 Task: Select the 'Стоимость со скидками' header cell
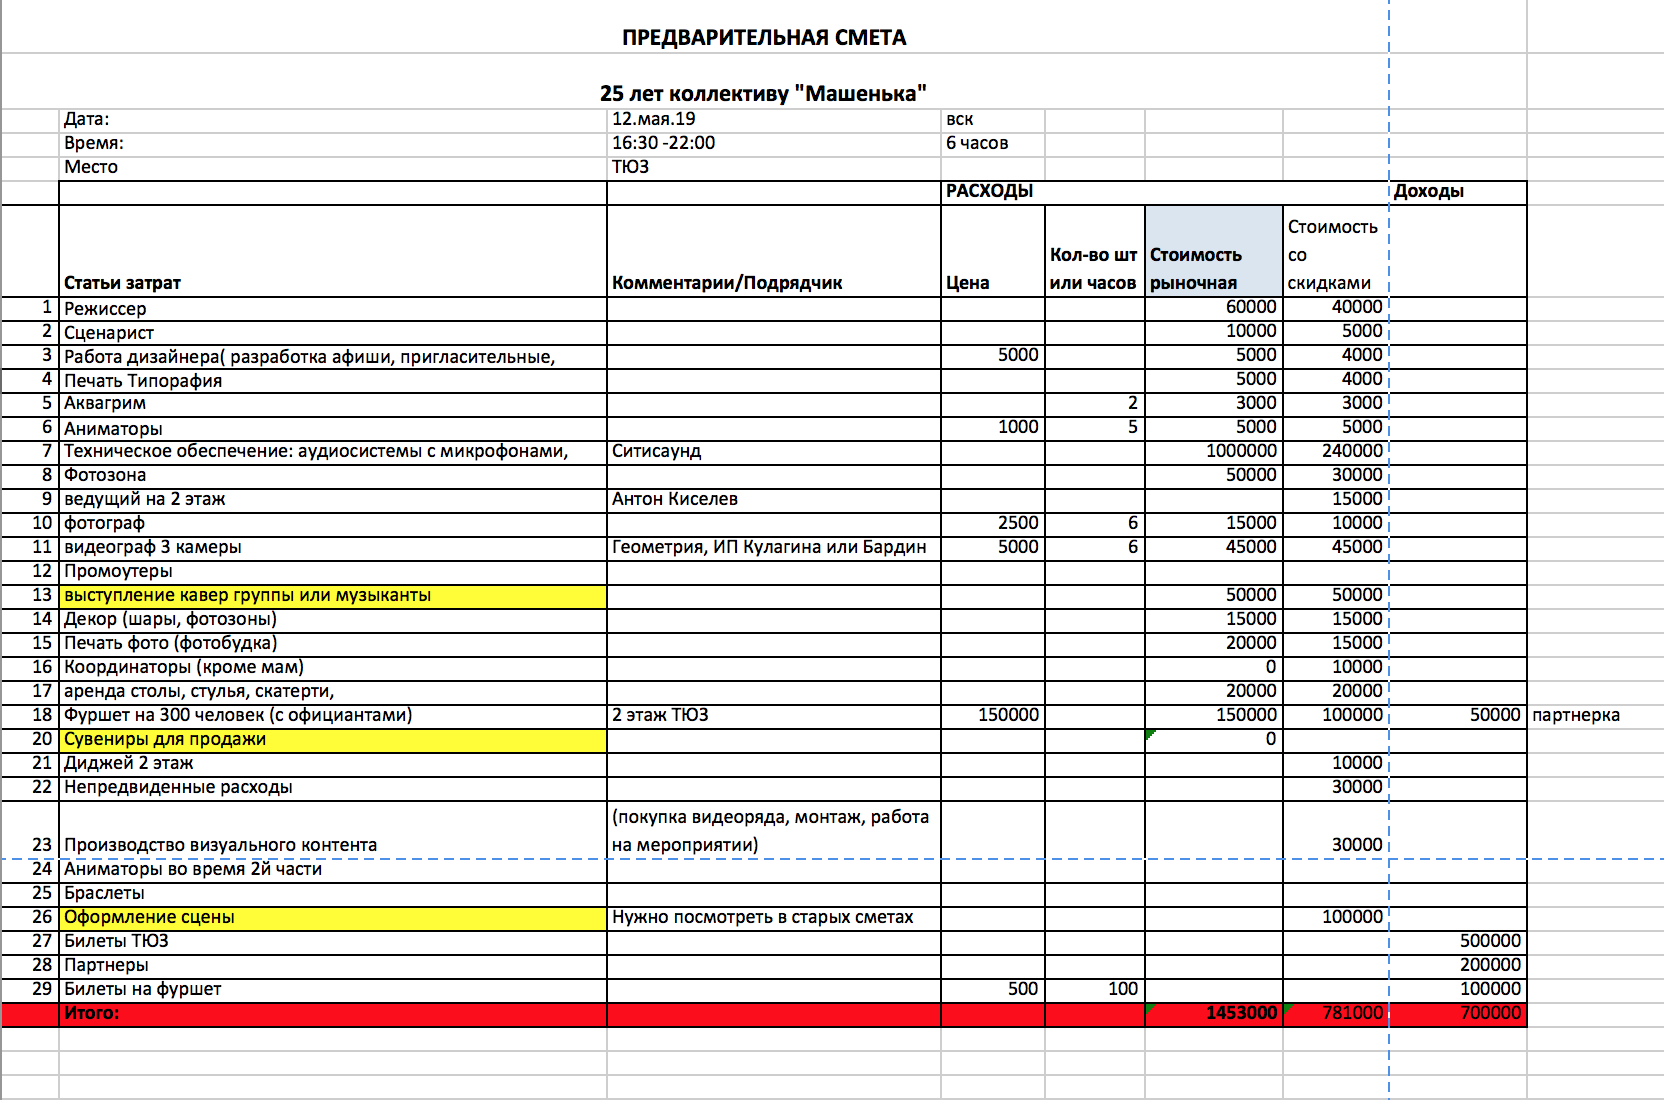pyautogui.click(x=1336, y=251)
